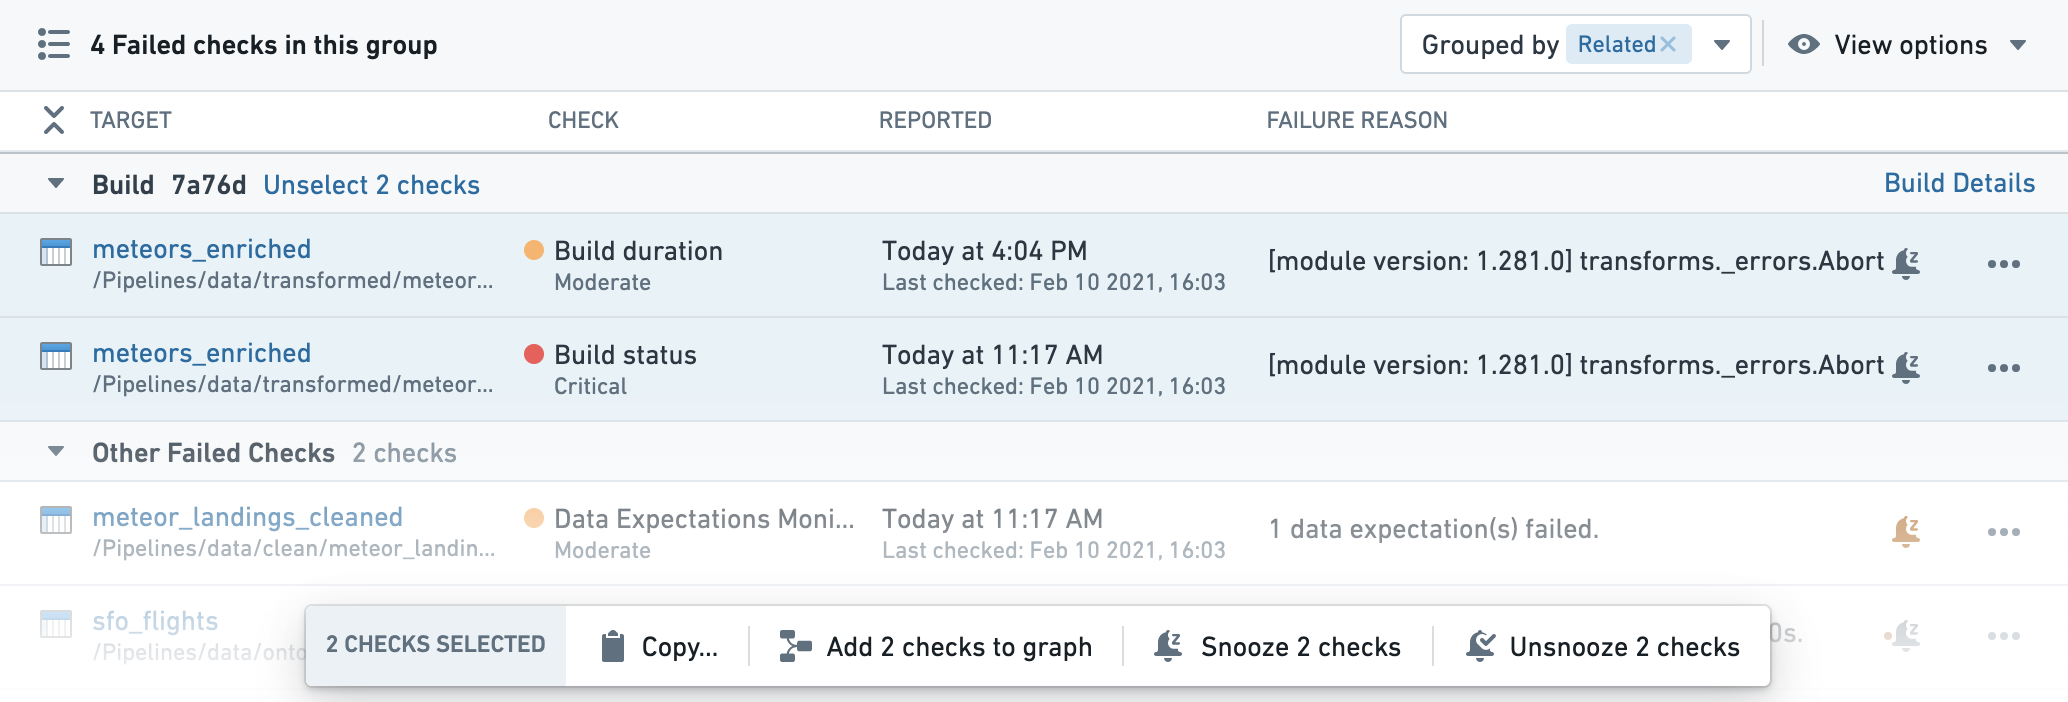Unselect 2 checks in Build 7a76d
Viewport: 2068px width, 702px height.
[371, 185]
